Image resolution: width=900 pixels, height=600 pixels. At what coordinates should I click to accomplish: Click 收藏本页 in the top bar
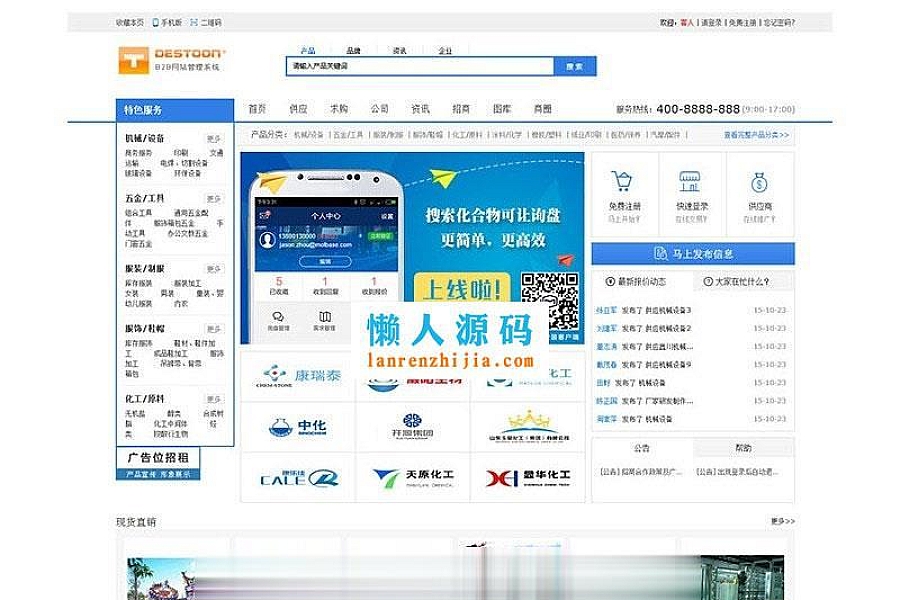pyautogui.click(x=130, y=22)
